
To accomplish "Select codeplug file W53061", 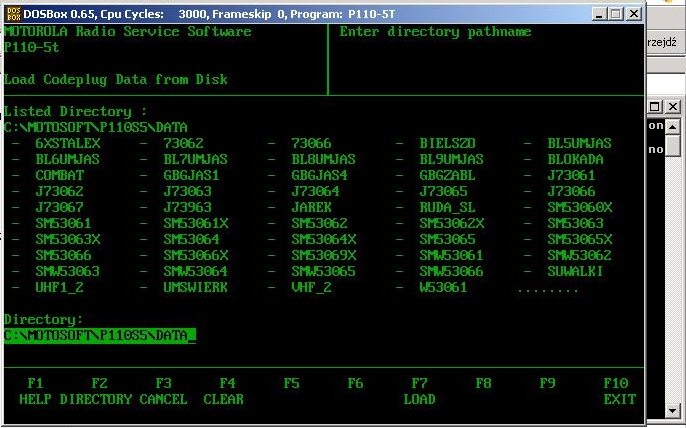I will click(x=444, y=288).
